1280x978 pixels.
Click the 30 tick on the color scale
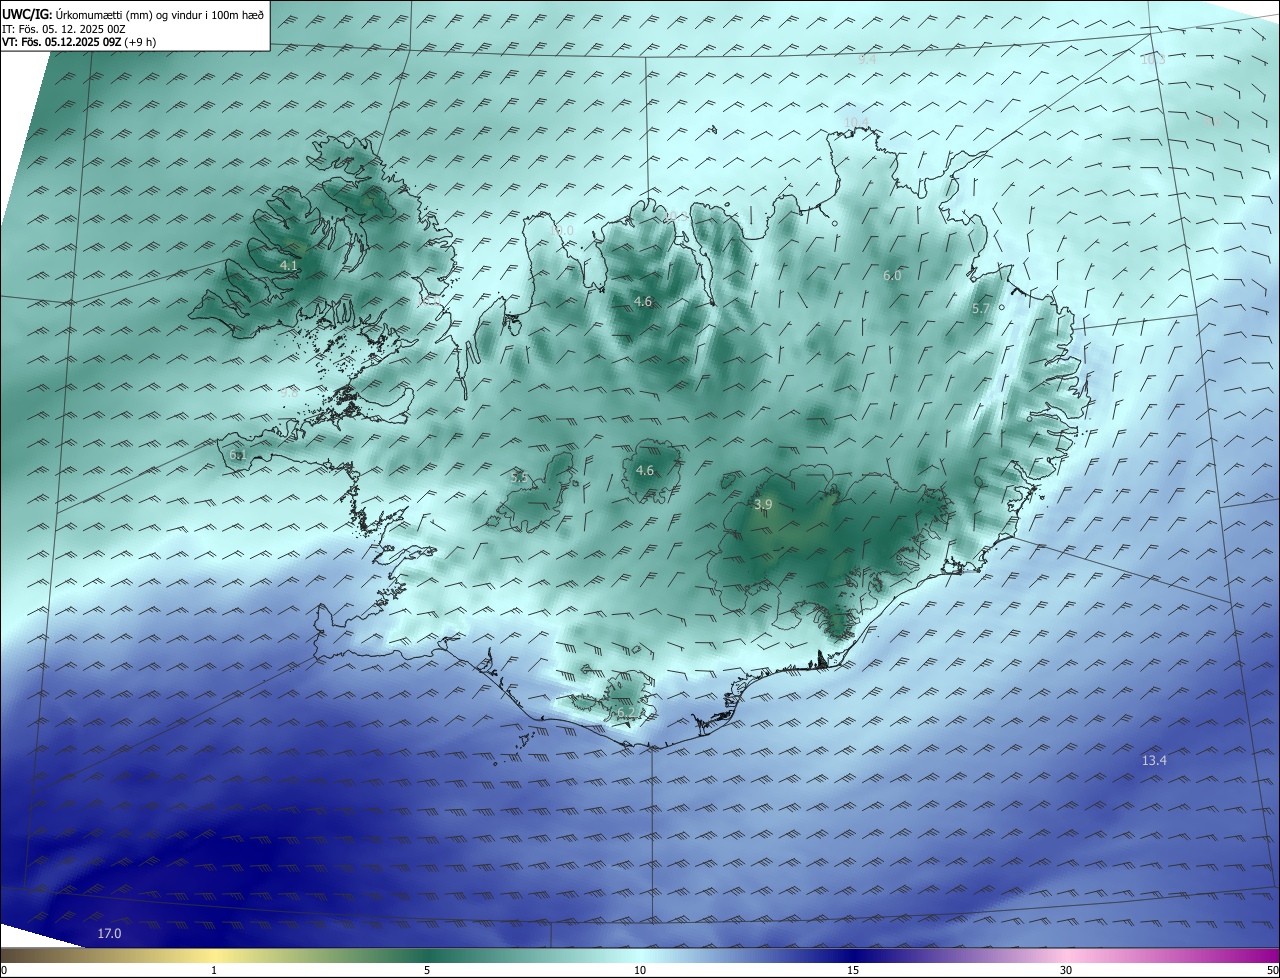point(1066,970)
